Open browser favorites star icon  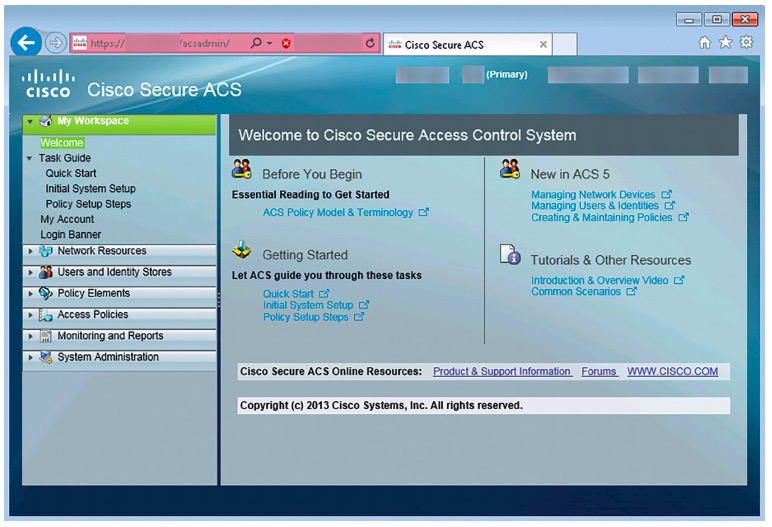pyautogui.click(x=725, y=43)
